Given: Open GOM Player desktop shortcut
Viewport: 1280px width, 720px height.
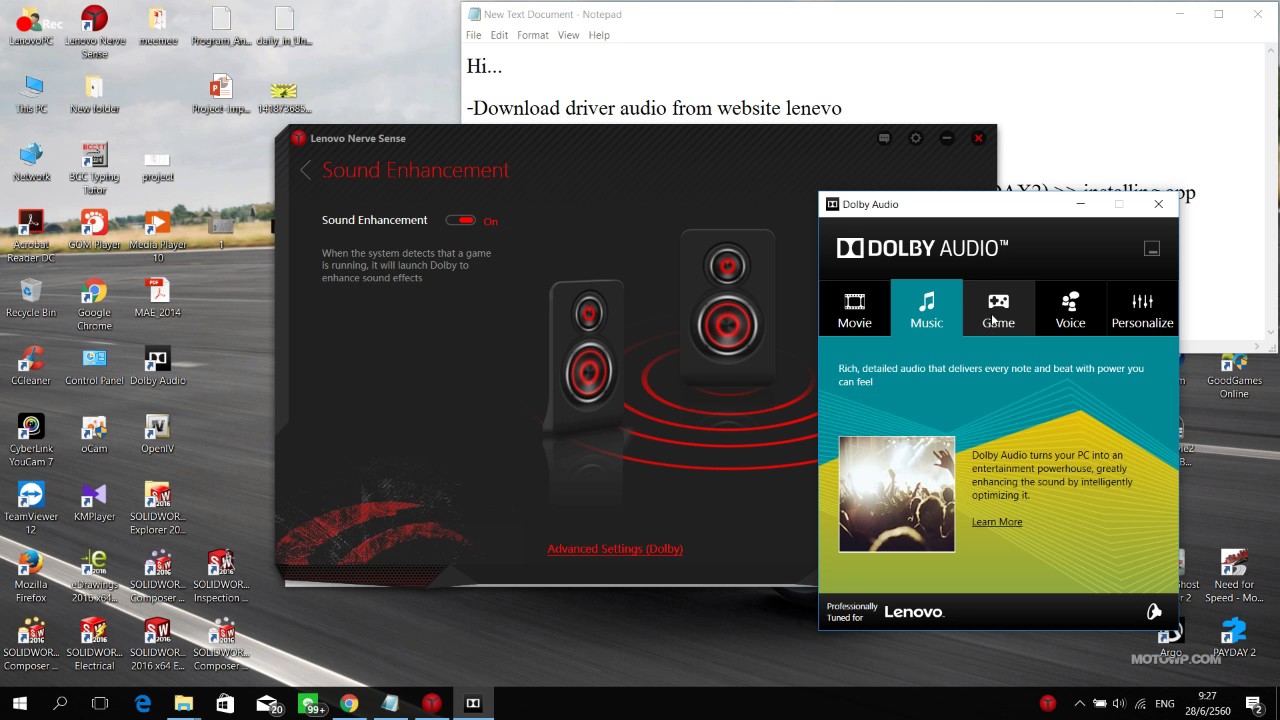Looking at the screenshot, I should (94, 230).
